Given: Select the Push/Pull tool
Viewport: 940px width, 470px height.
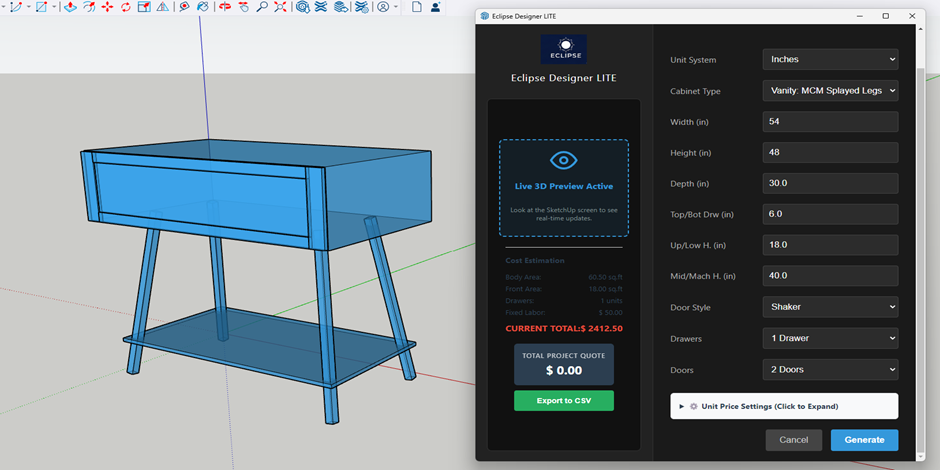Looking at the screenshot, I should 70,7.
